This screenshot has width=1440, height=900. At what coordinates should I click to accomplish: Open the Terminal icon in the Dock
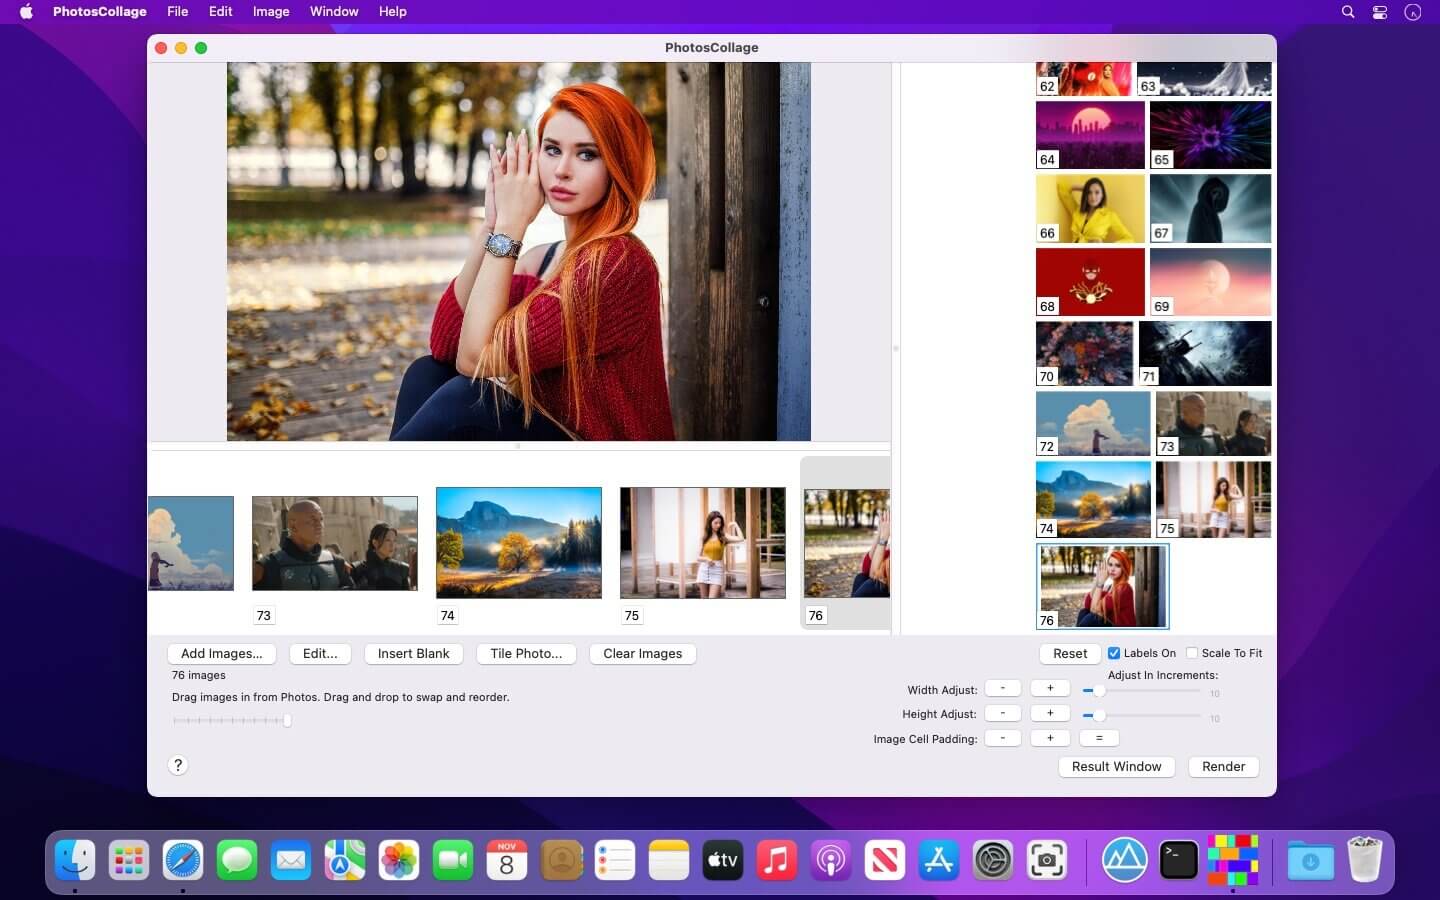pyautogui.click(x=1178, y=860)
